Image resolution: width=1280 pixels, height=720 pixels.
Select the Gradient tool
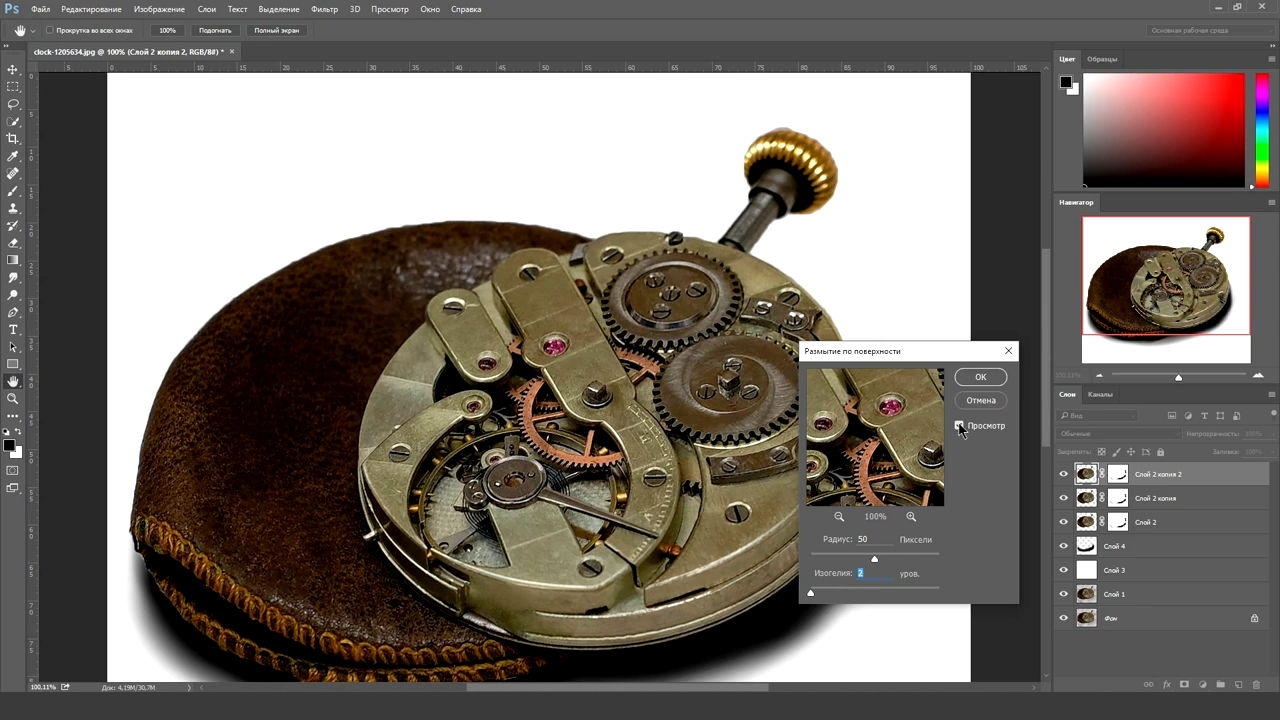click(x=13, y=260)
